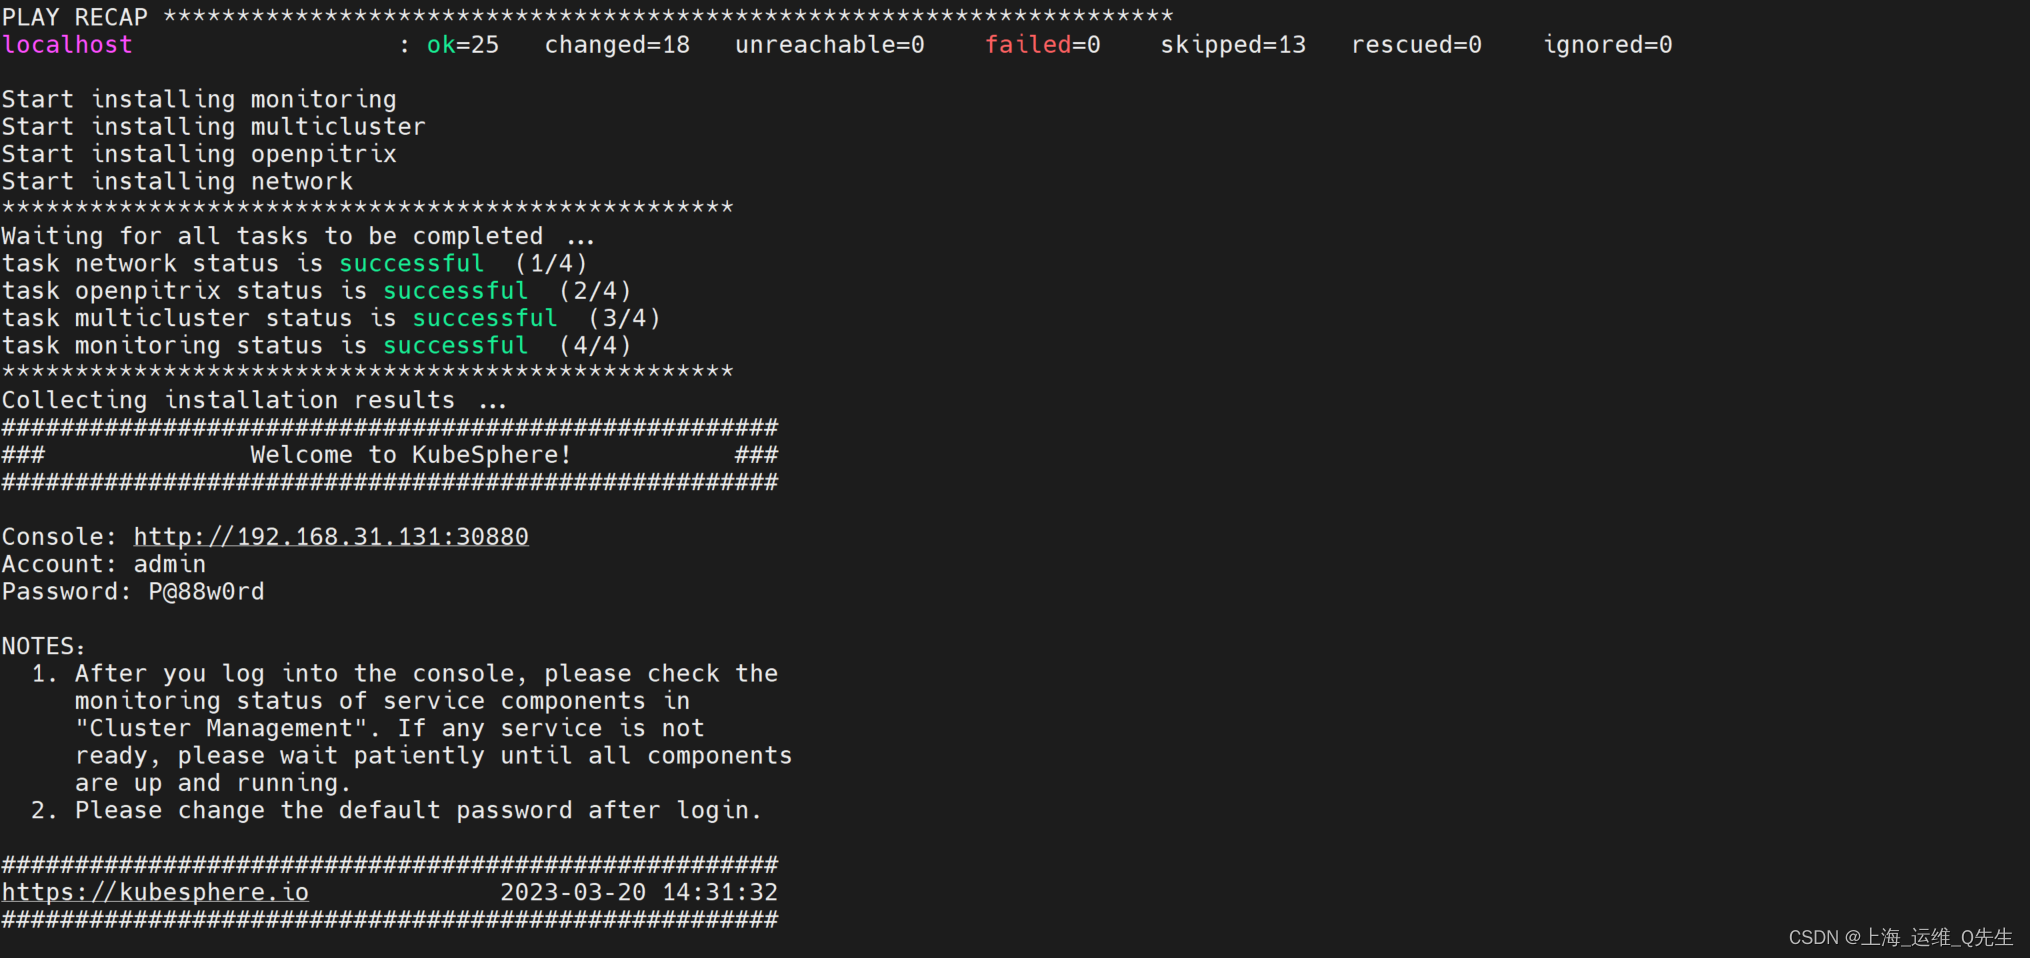The width and height of the screenshot is (2030, 958).
Task: Click the timestamp 2023-03-20 14:31:32
Action: coord(639,892)
